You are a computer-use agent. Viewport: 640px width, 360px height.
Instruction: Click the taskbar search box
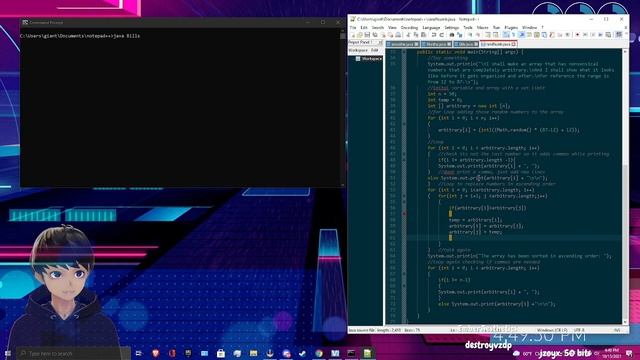[x=73, y=353]
